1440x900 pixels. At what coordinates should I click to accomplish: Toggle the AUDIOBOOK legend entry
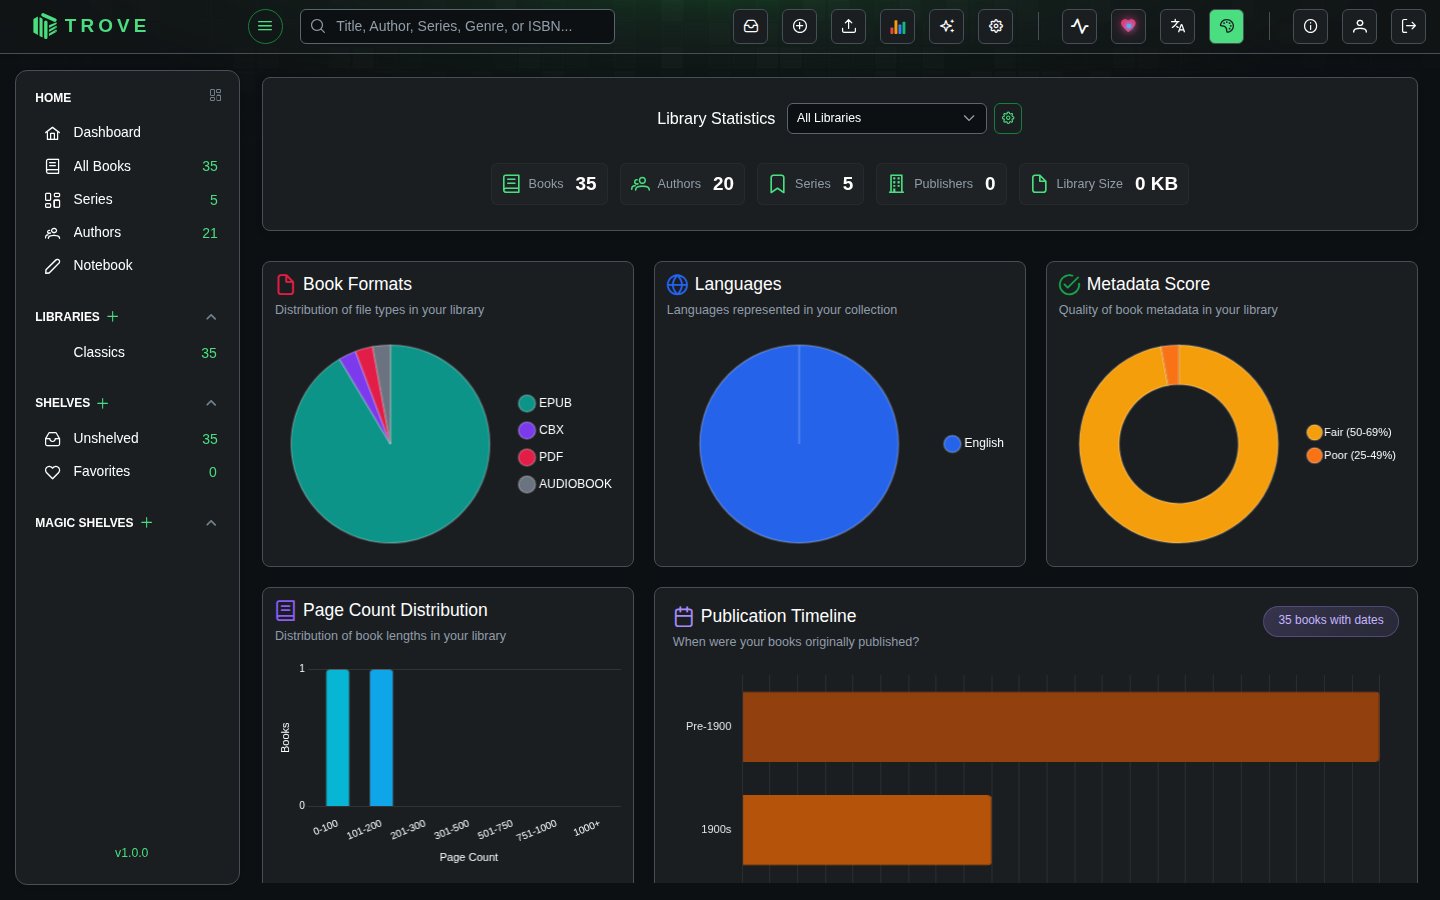point(565,484)
